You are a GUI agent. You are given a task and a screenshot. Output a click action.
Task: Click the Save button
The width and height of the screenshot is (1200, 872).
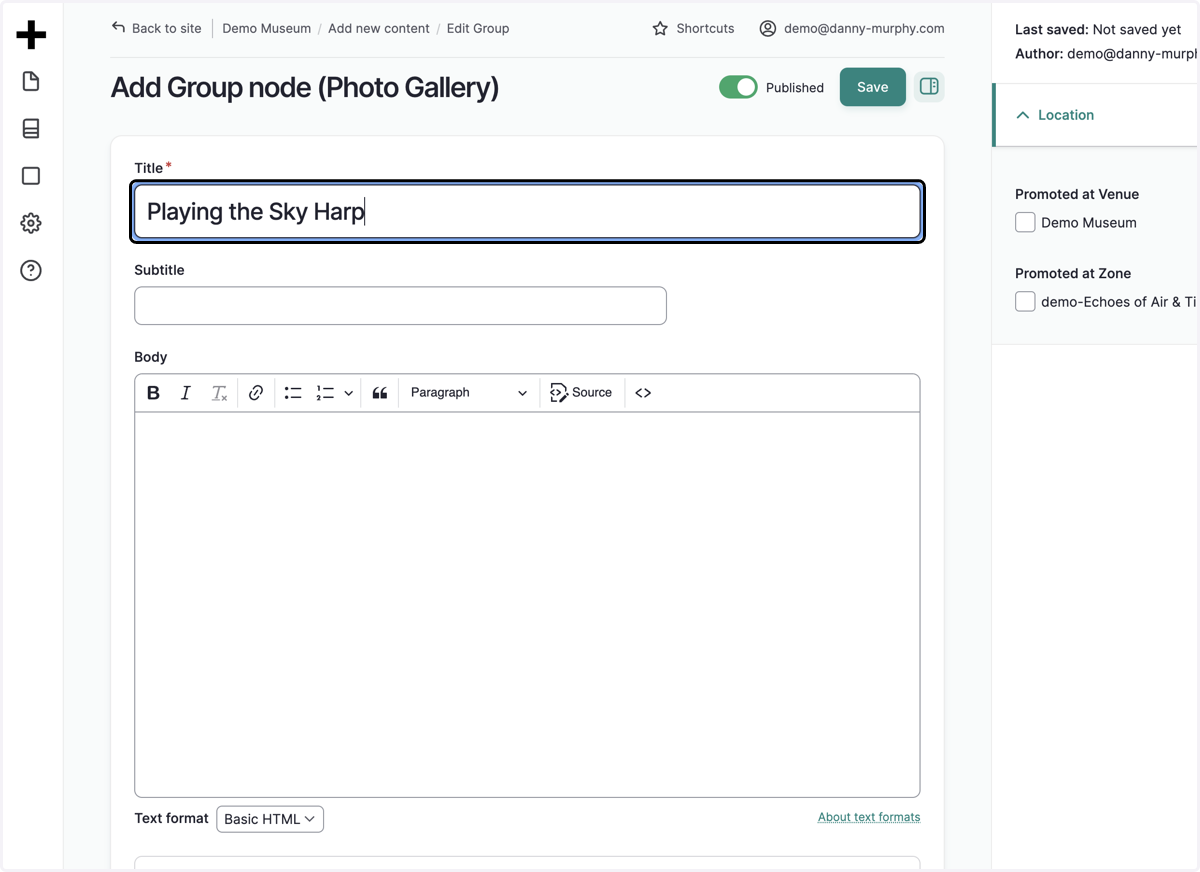click(x=872, y=87)
